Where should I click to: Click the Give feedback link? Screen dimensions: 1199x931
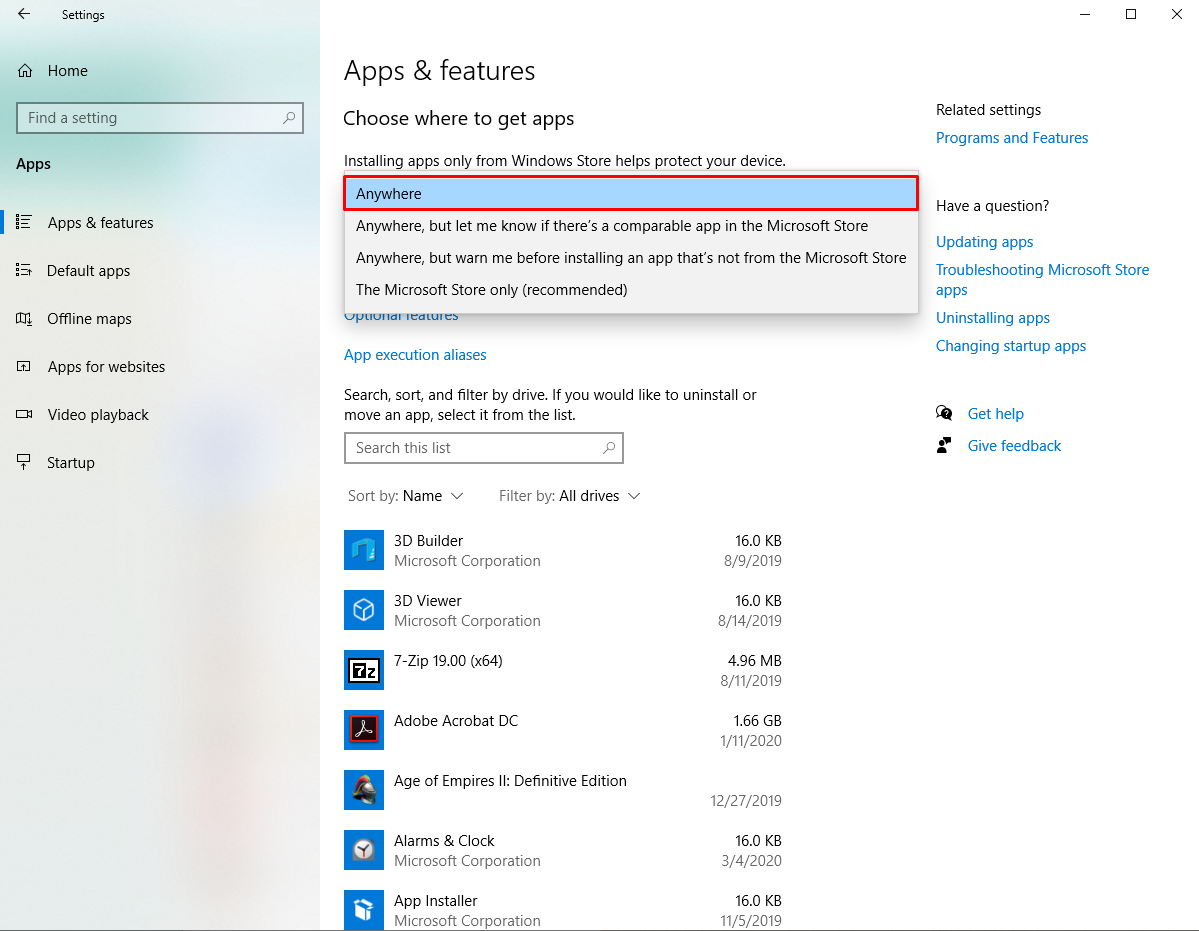[1014, 446]
